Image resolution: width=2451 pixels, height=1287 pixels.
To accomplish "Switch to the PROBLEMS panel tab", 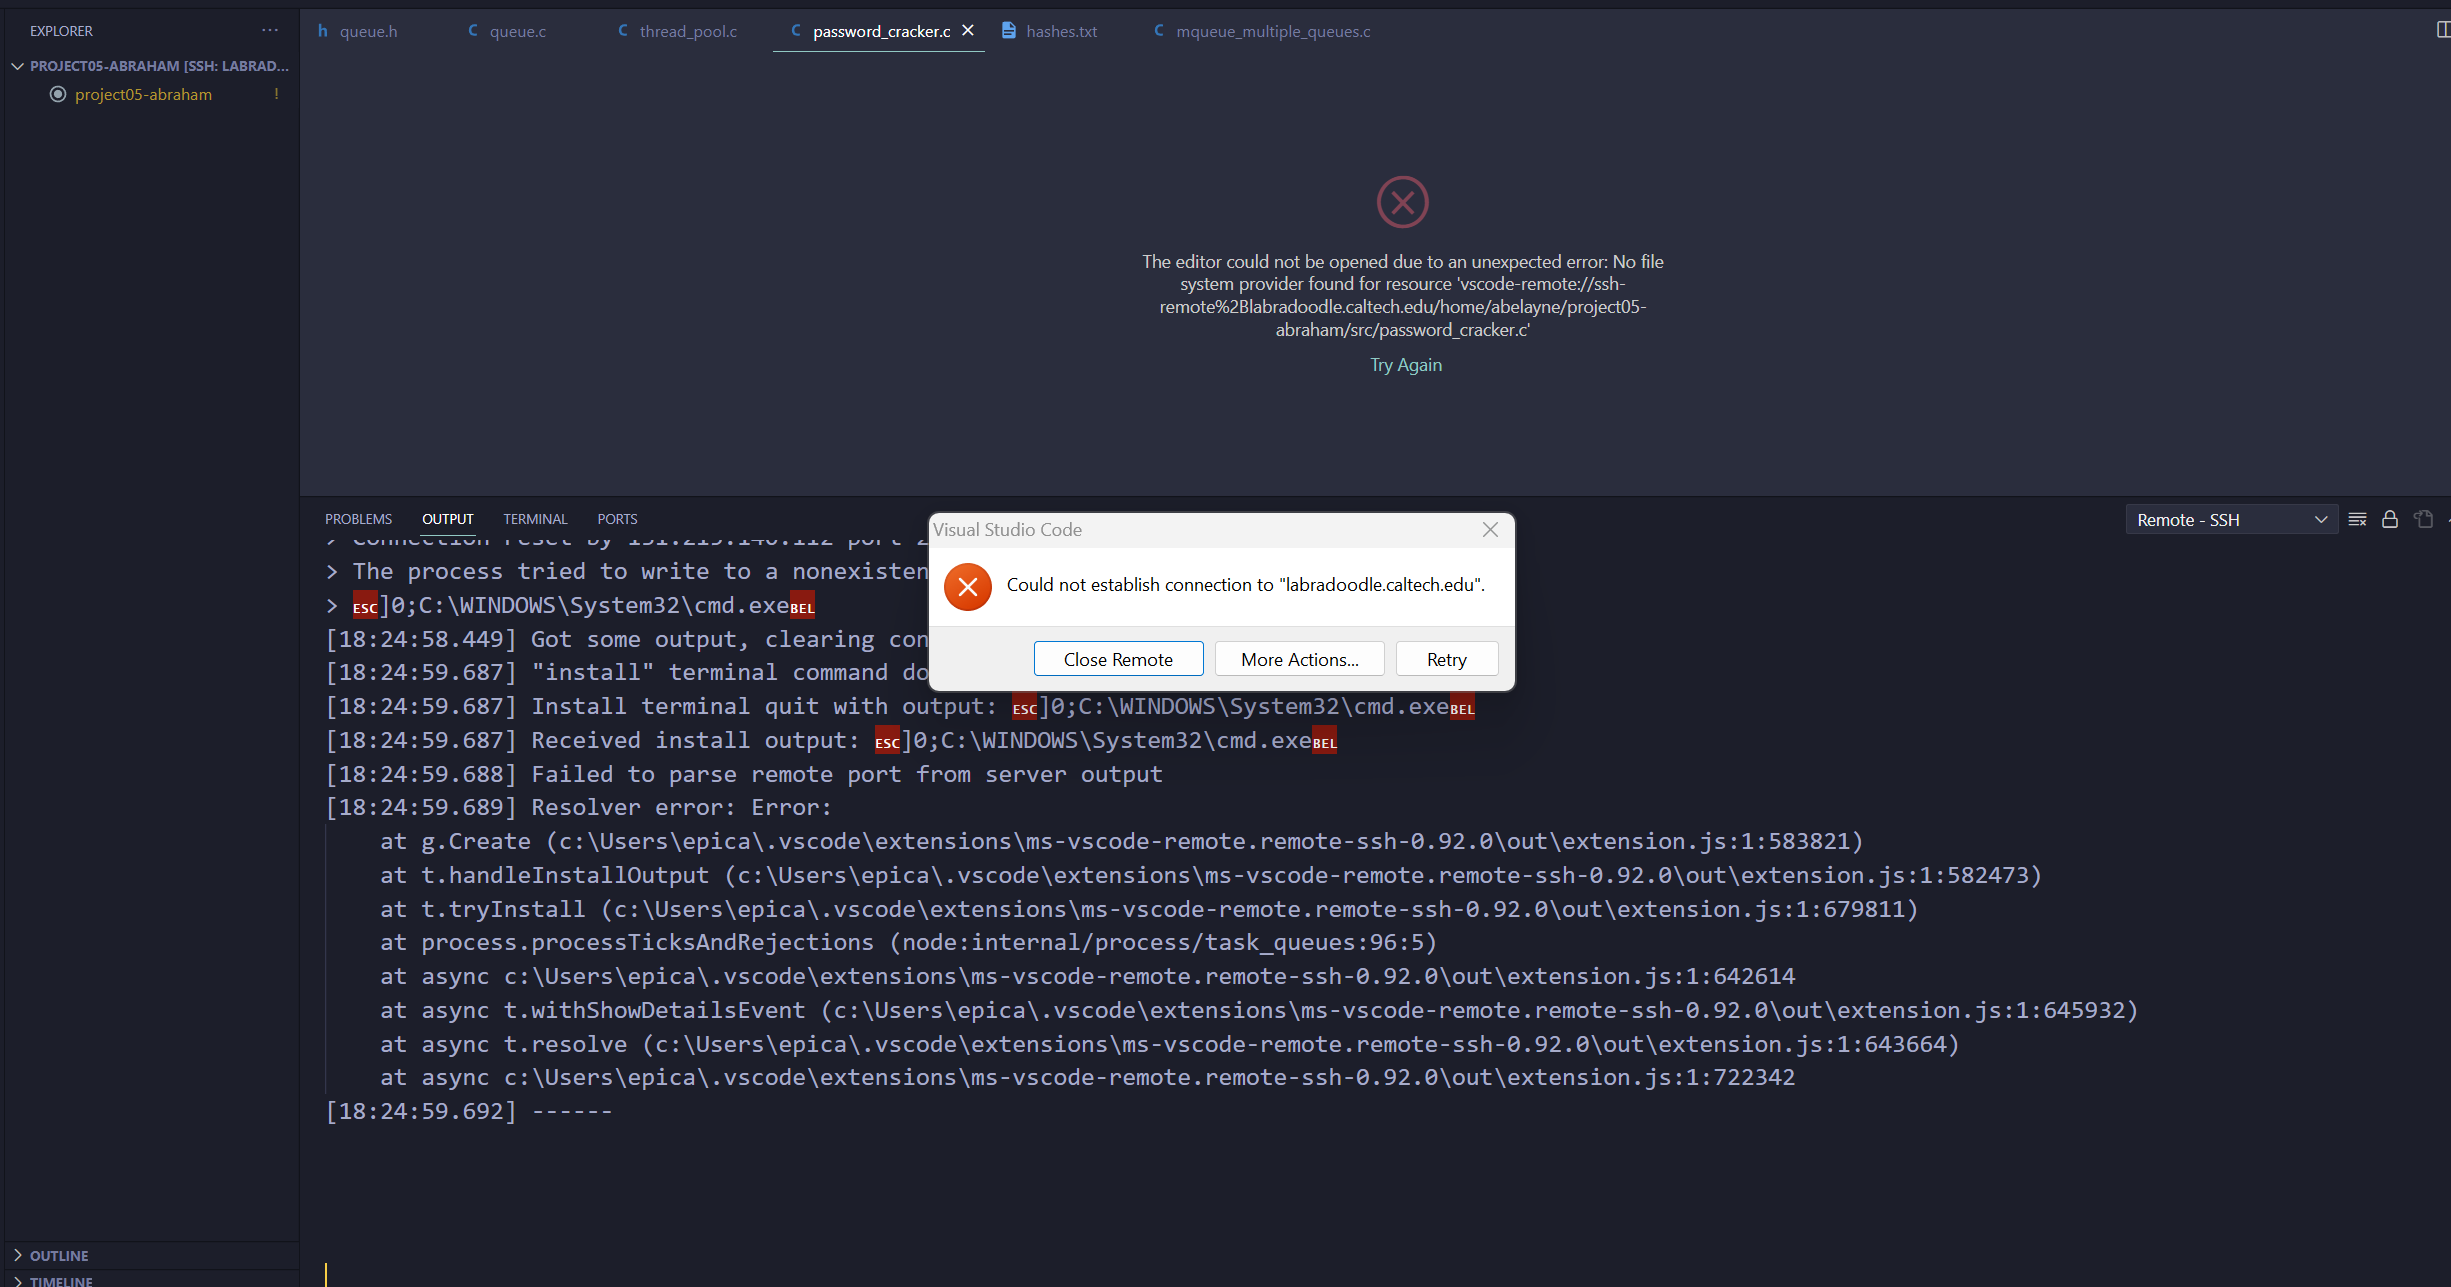I will (358, 519).
